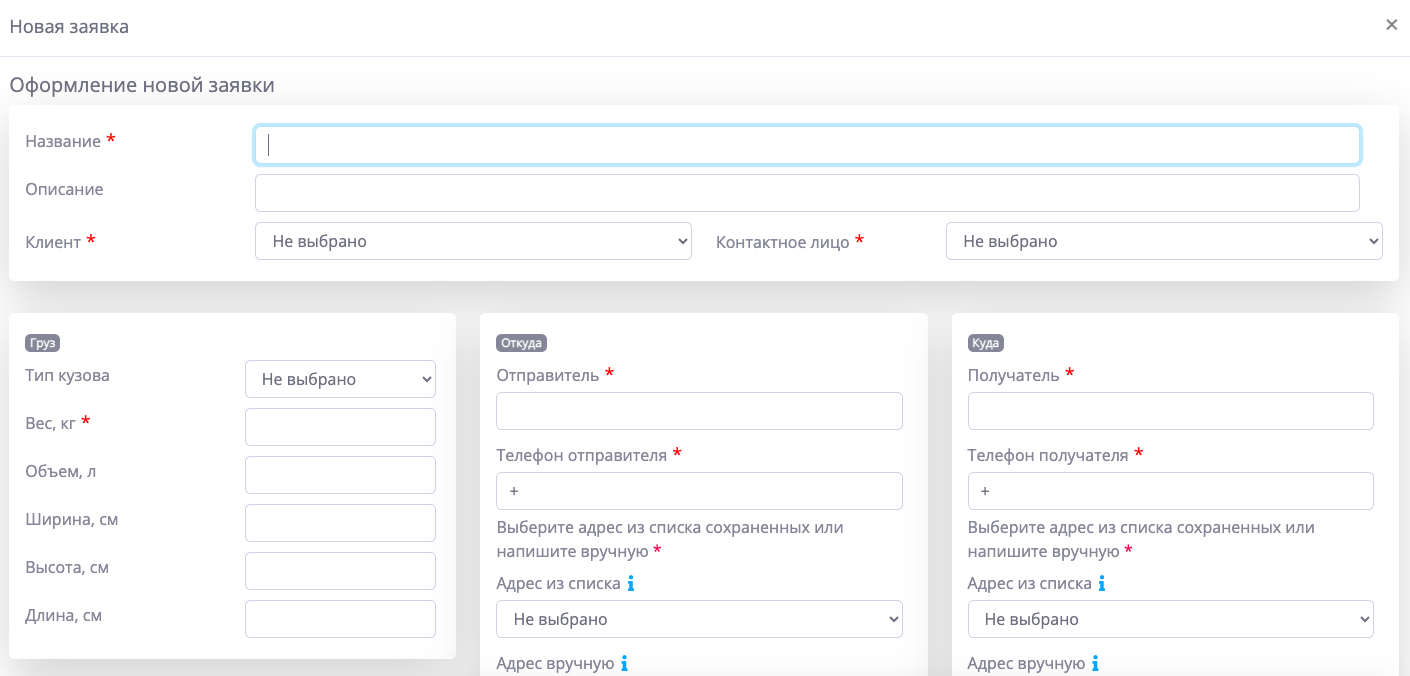Select the 'Вес, кг' input
This screenshot has width=1410, height=676.
click(x=340, y=427)
